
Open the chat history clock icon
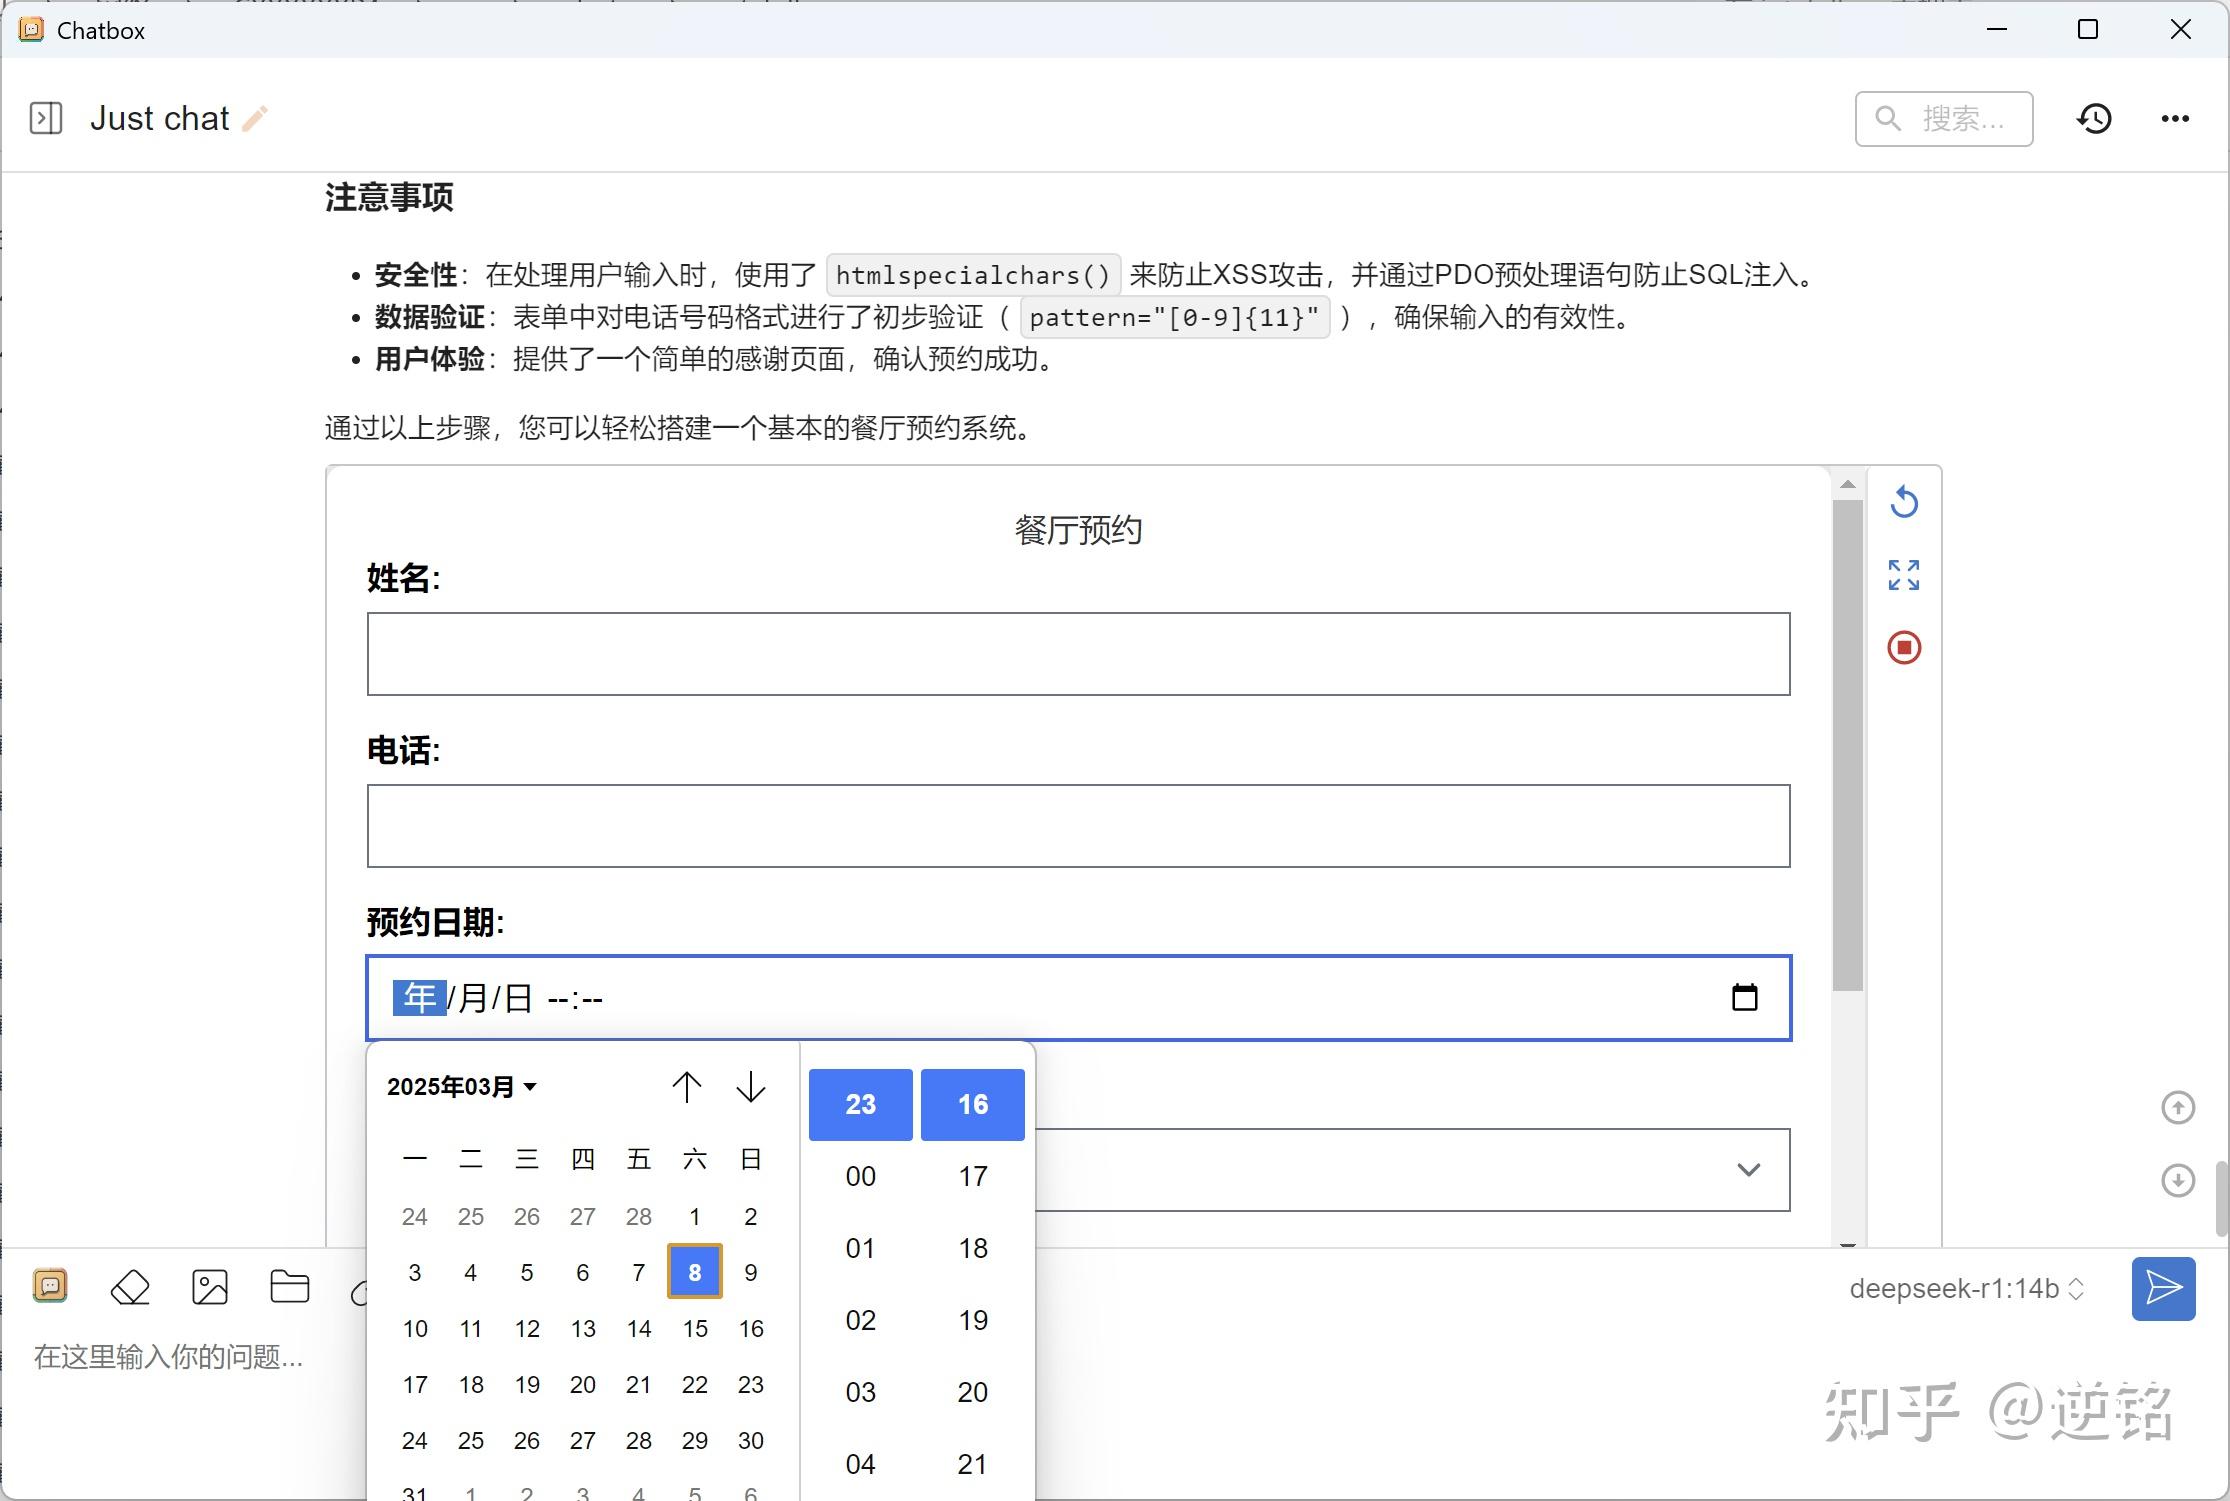[2094, 118]
